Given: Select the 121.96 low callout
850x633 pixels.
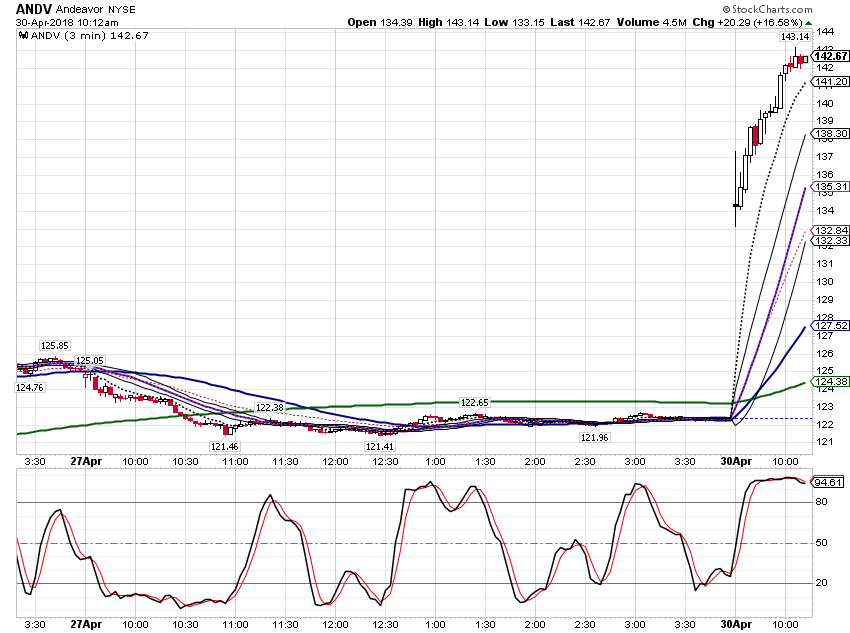Looking at the screenshot, I should 595,437.
